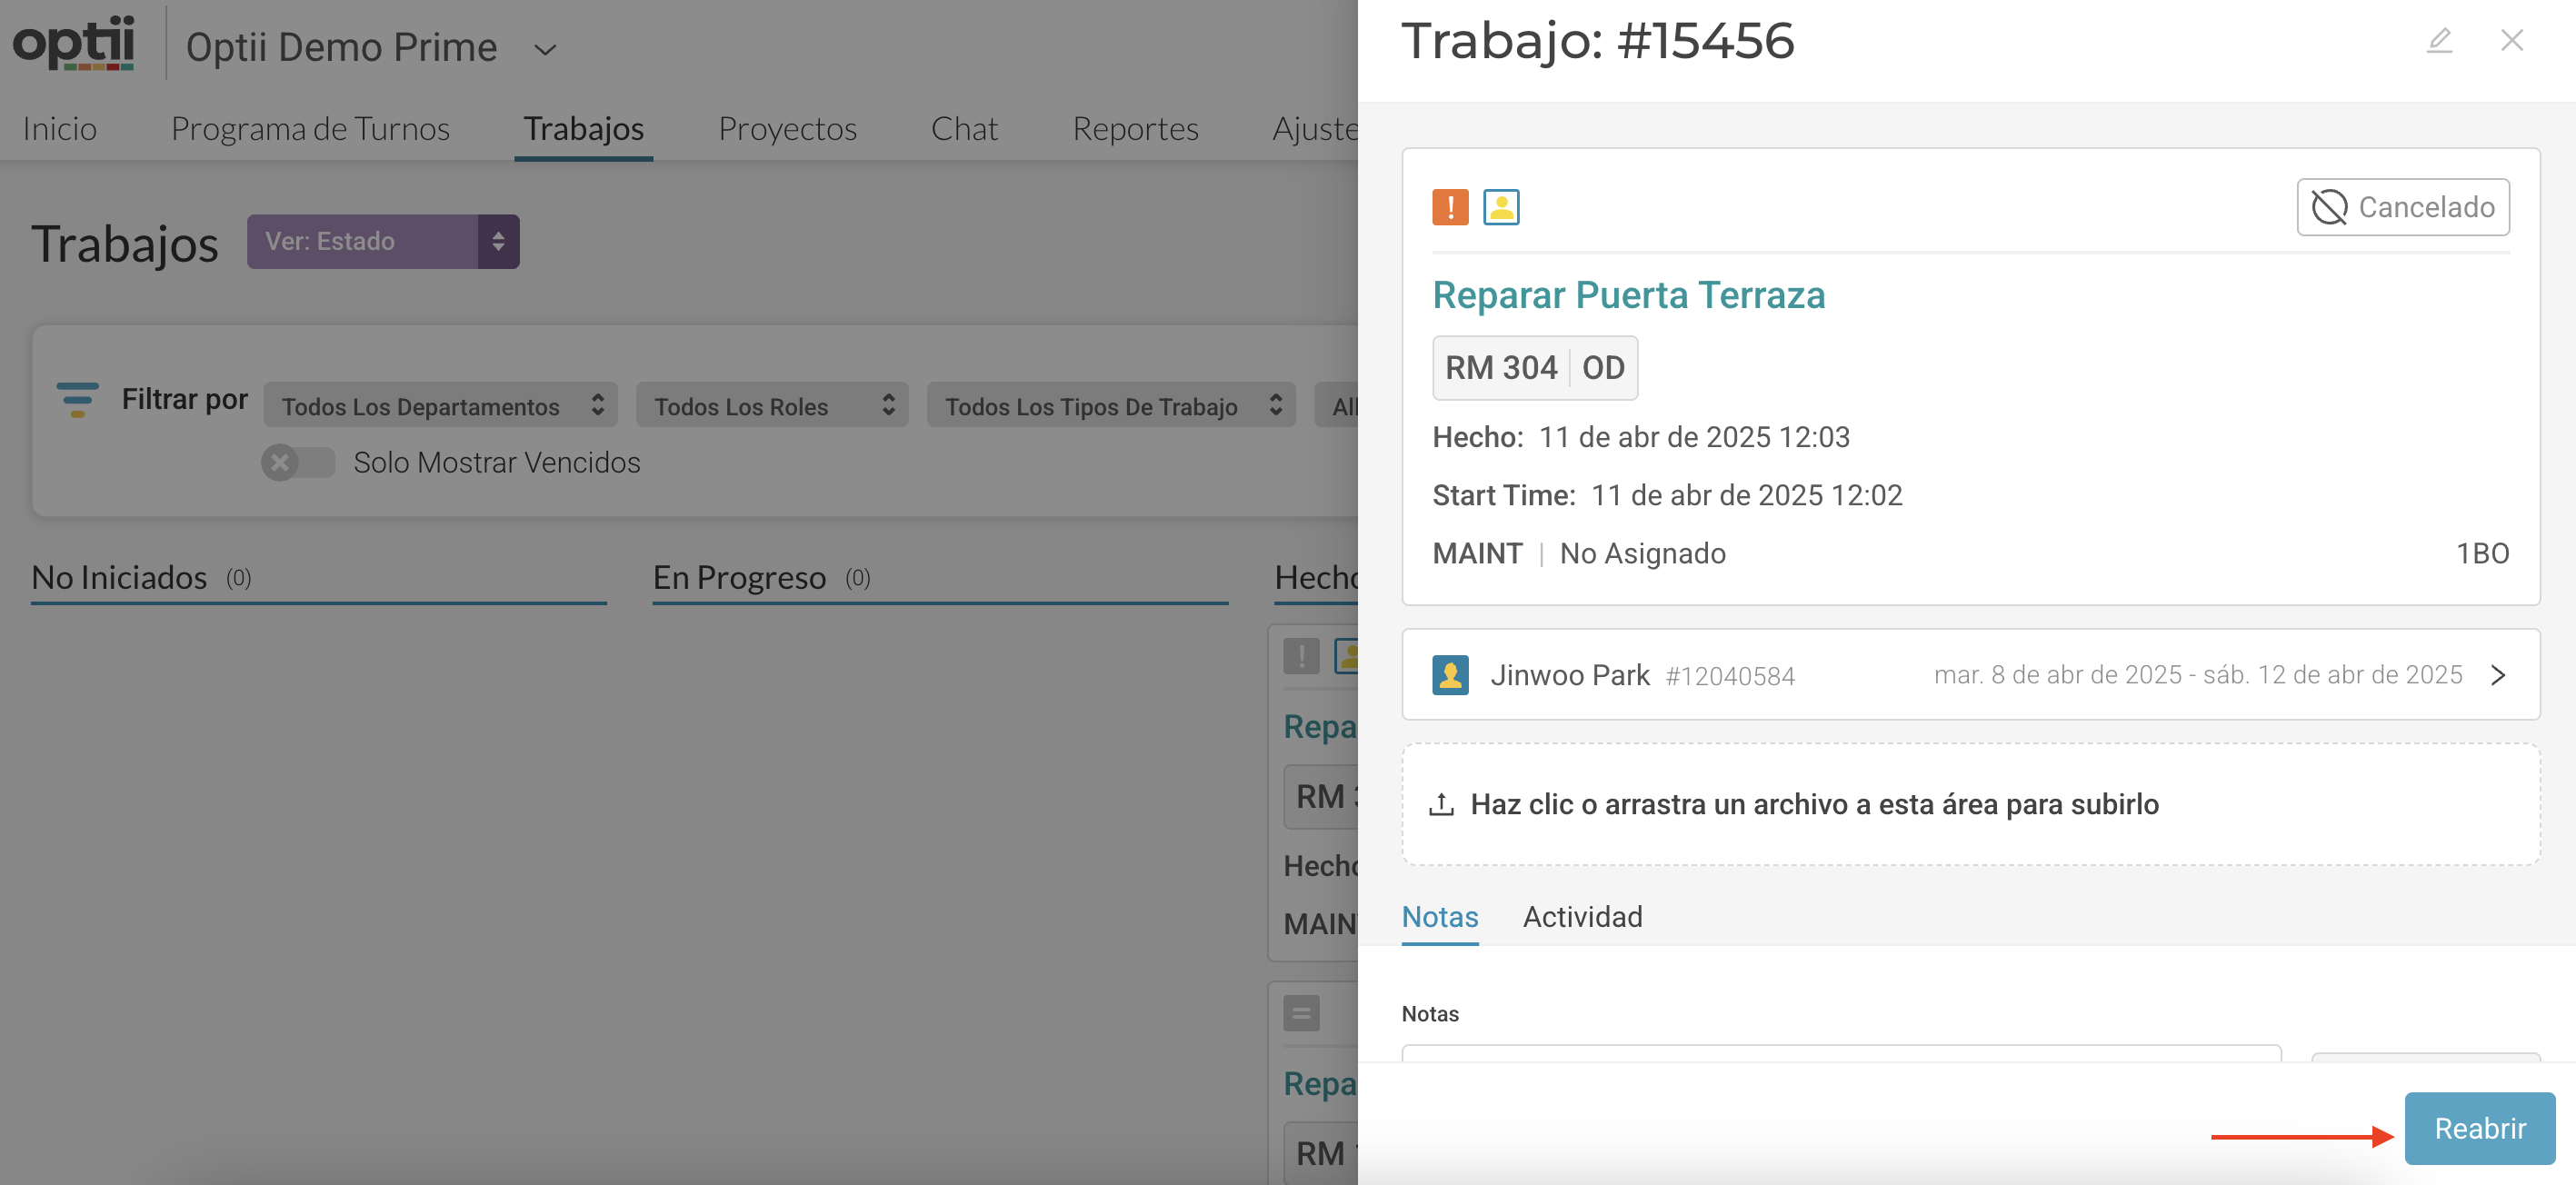Click the filter funnel icon
The width and height of the screenshot is (2576, 1185).
(77, 399)
